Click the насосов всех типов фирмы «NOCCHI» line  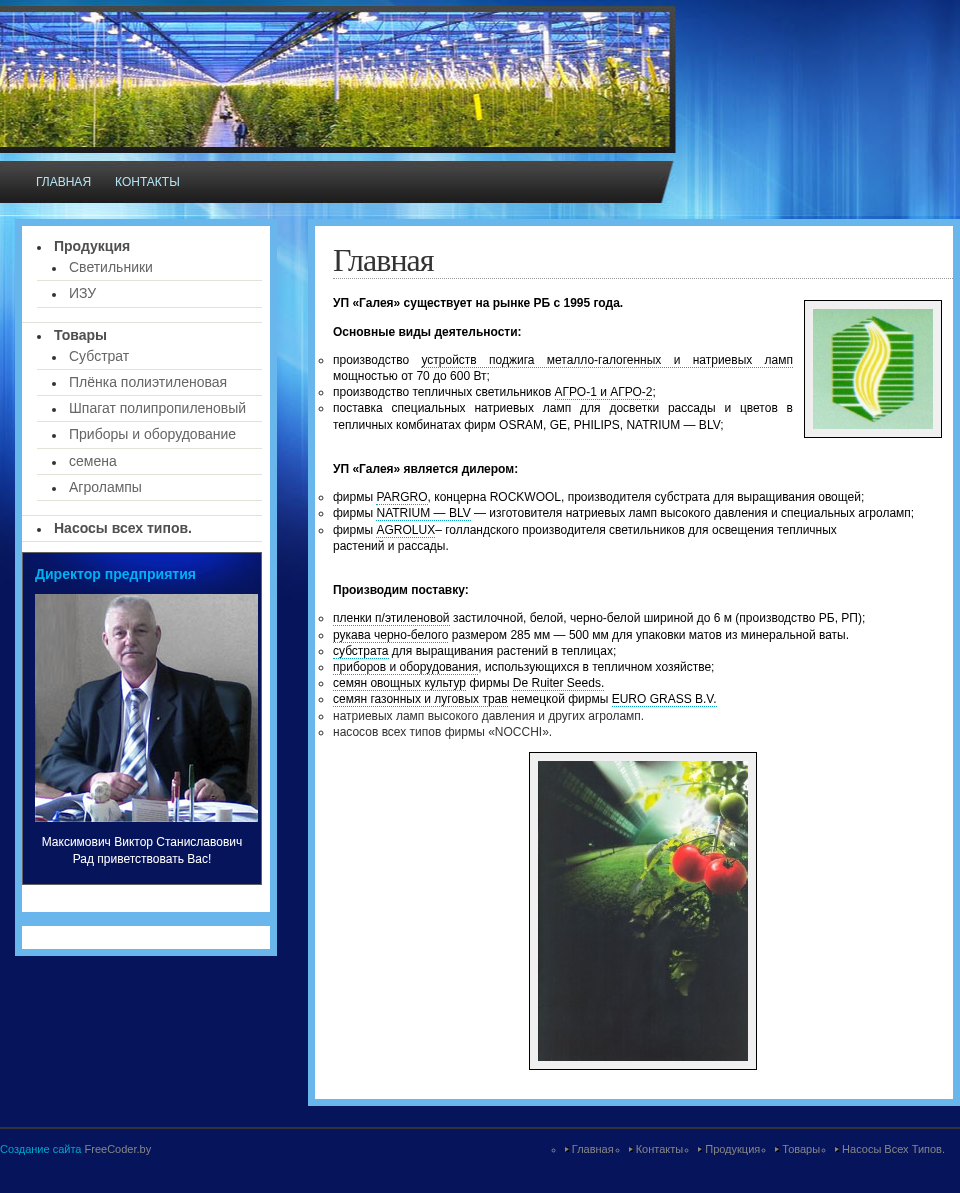tap(442, 732)
